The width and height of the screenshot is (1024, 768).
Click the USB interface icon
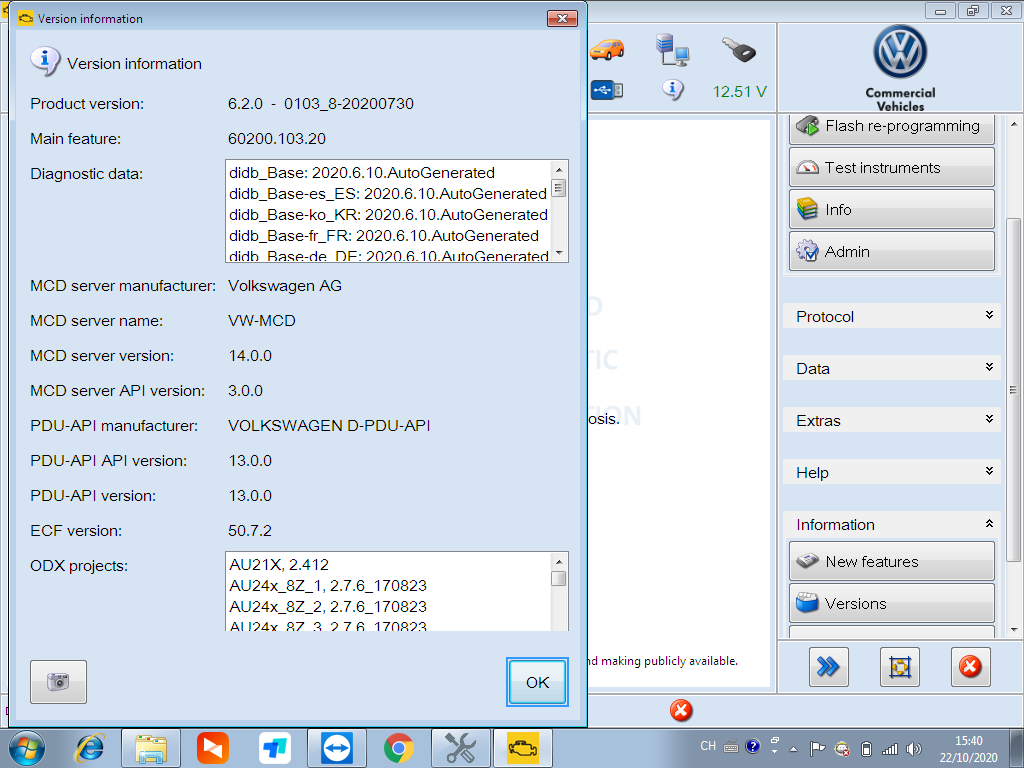tap(607, 90)
